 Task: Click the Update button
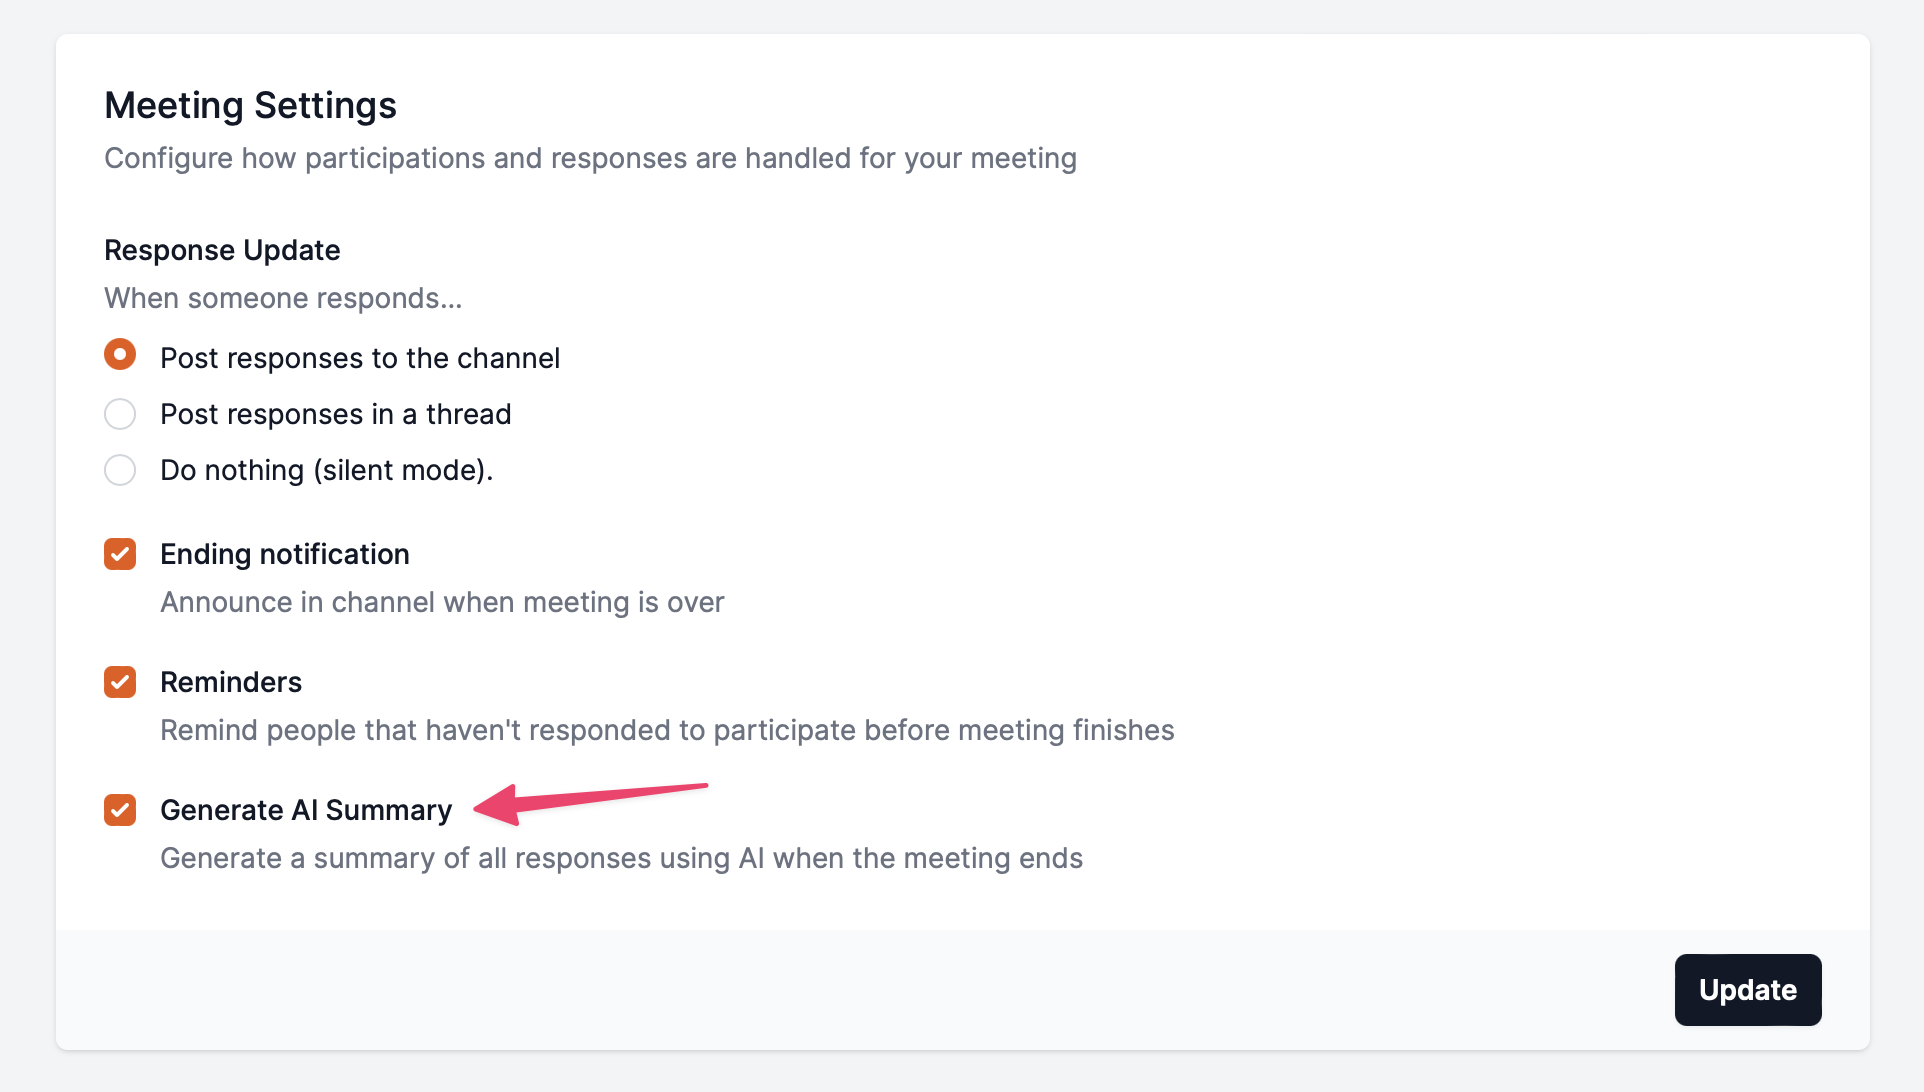pyautogui.click(x=1747, y=990)
